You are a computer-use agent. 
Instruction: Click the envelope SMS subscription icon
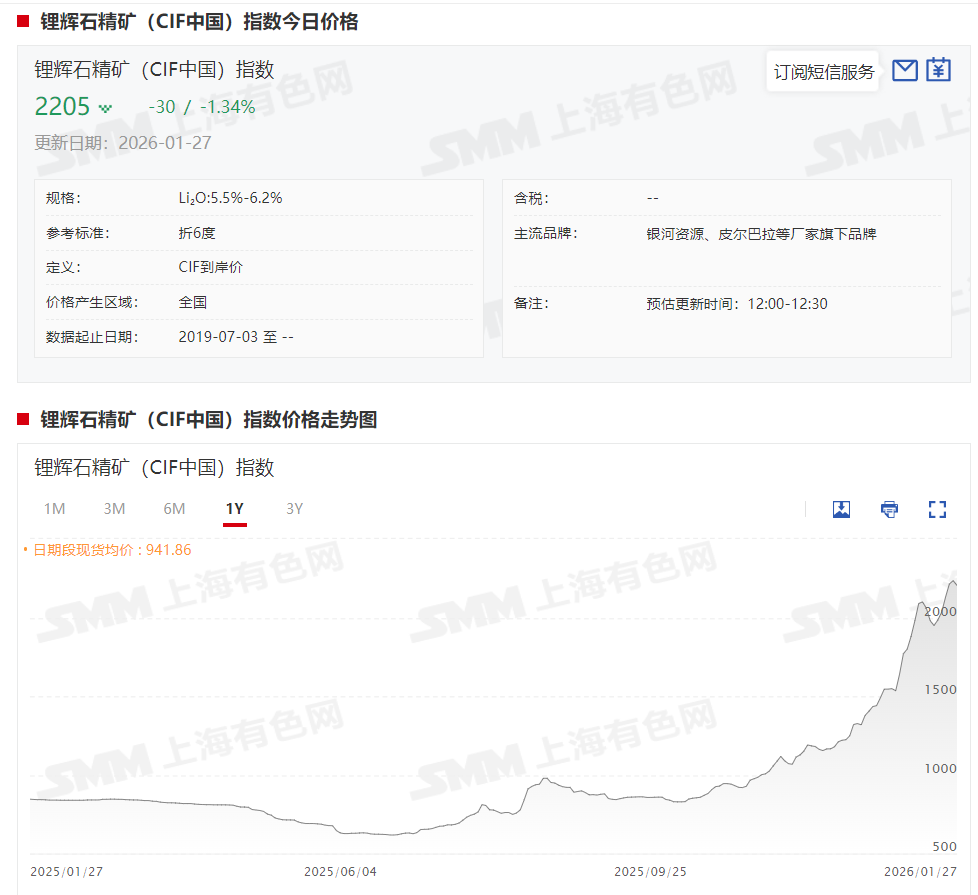click(904, 70)
